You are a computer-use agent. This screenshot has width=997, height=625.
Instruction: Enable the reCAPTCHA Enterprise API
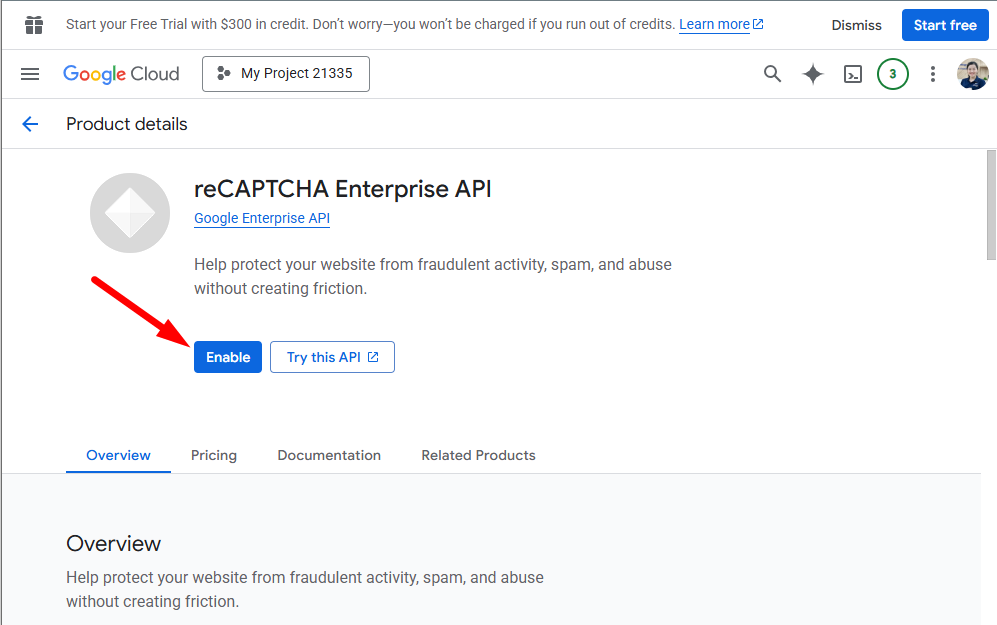(x=228, y=357)
